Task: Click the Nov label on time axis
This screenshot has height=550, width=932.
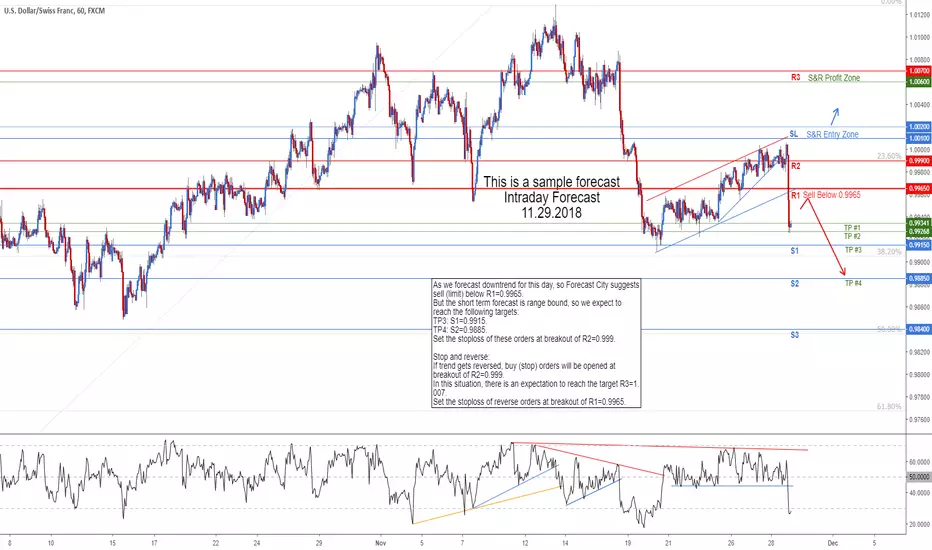Action: (x=381, y=543)
